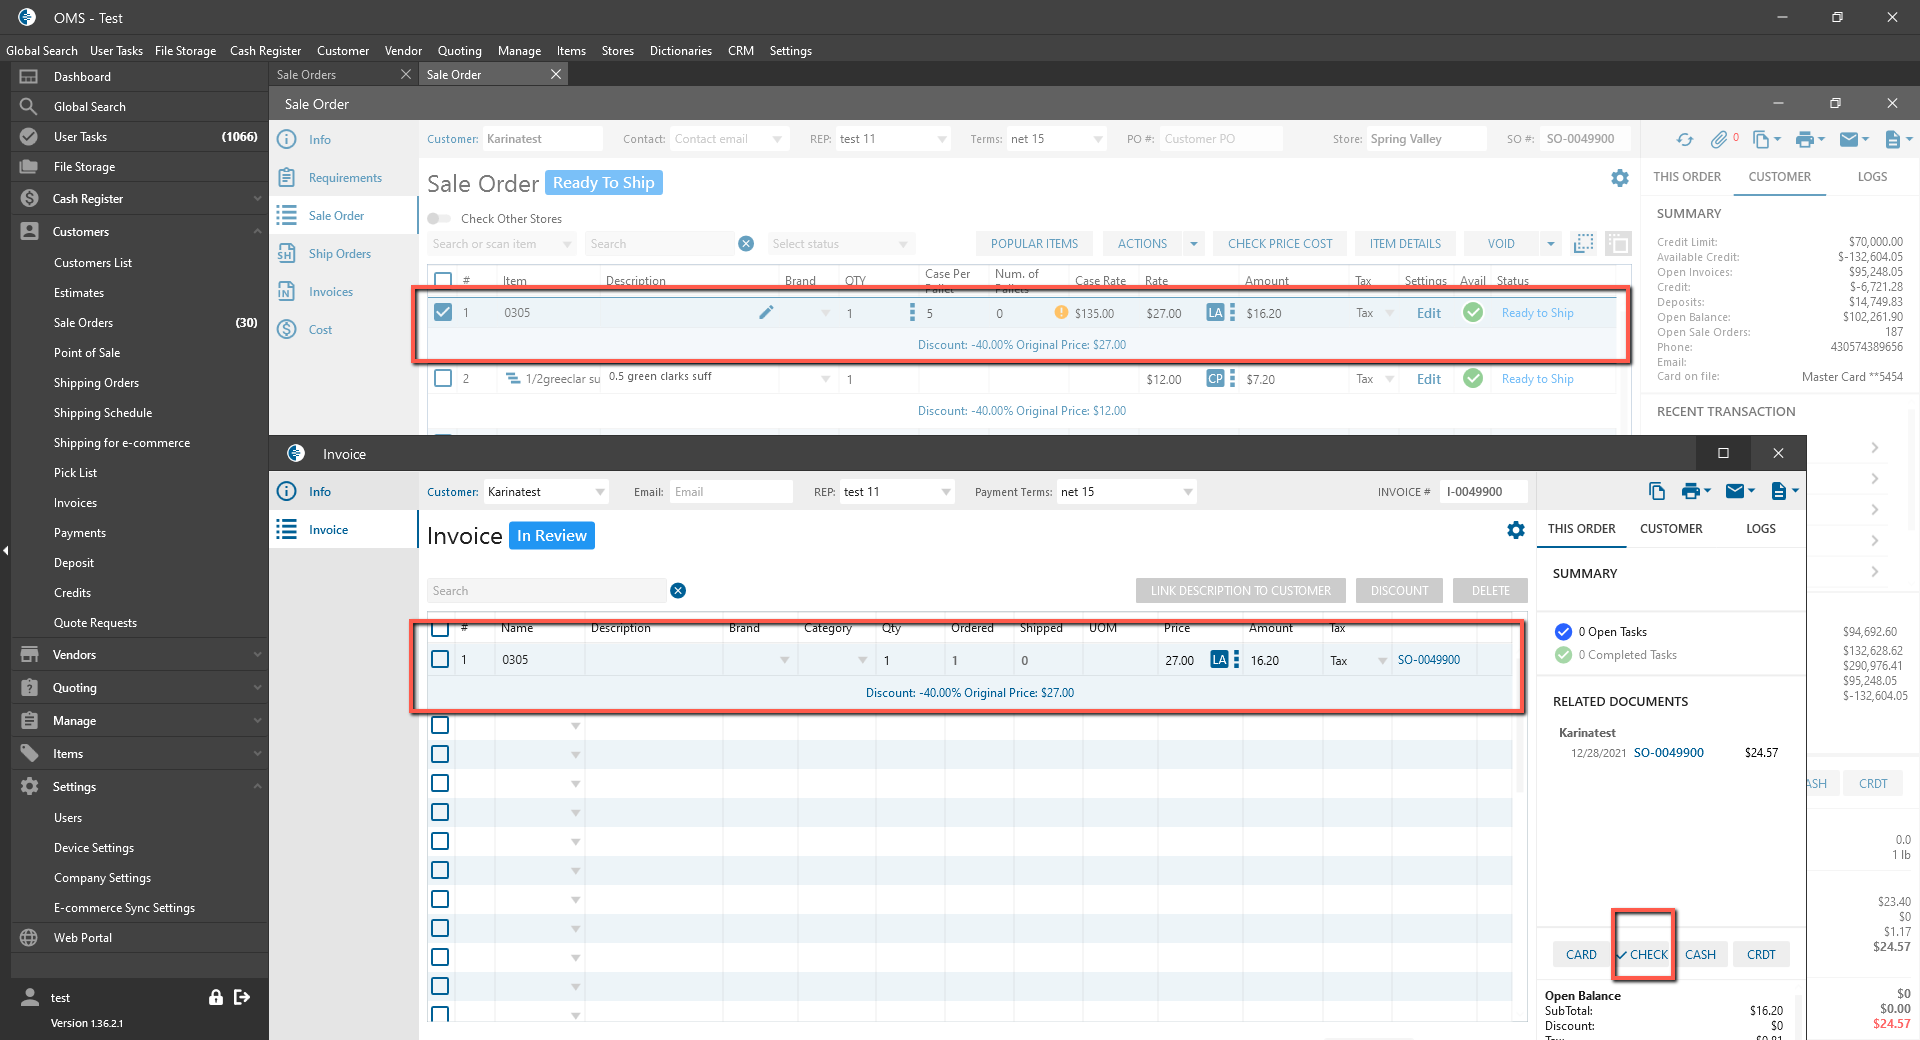
Task: Open Invoice grid settings gear
Action: tap(1516, 530)
